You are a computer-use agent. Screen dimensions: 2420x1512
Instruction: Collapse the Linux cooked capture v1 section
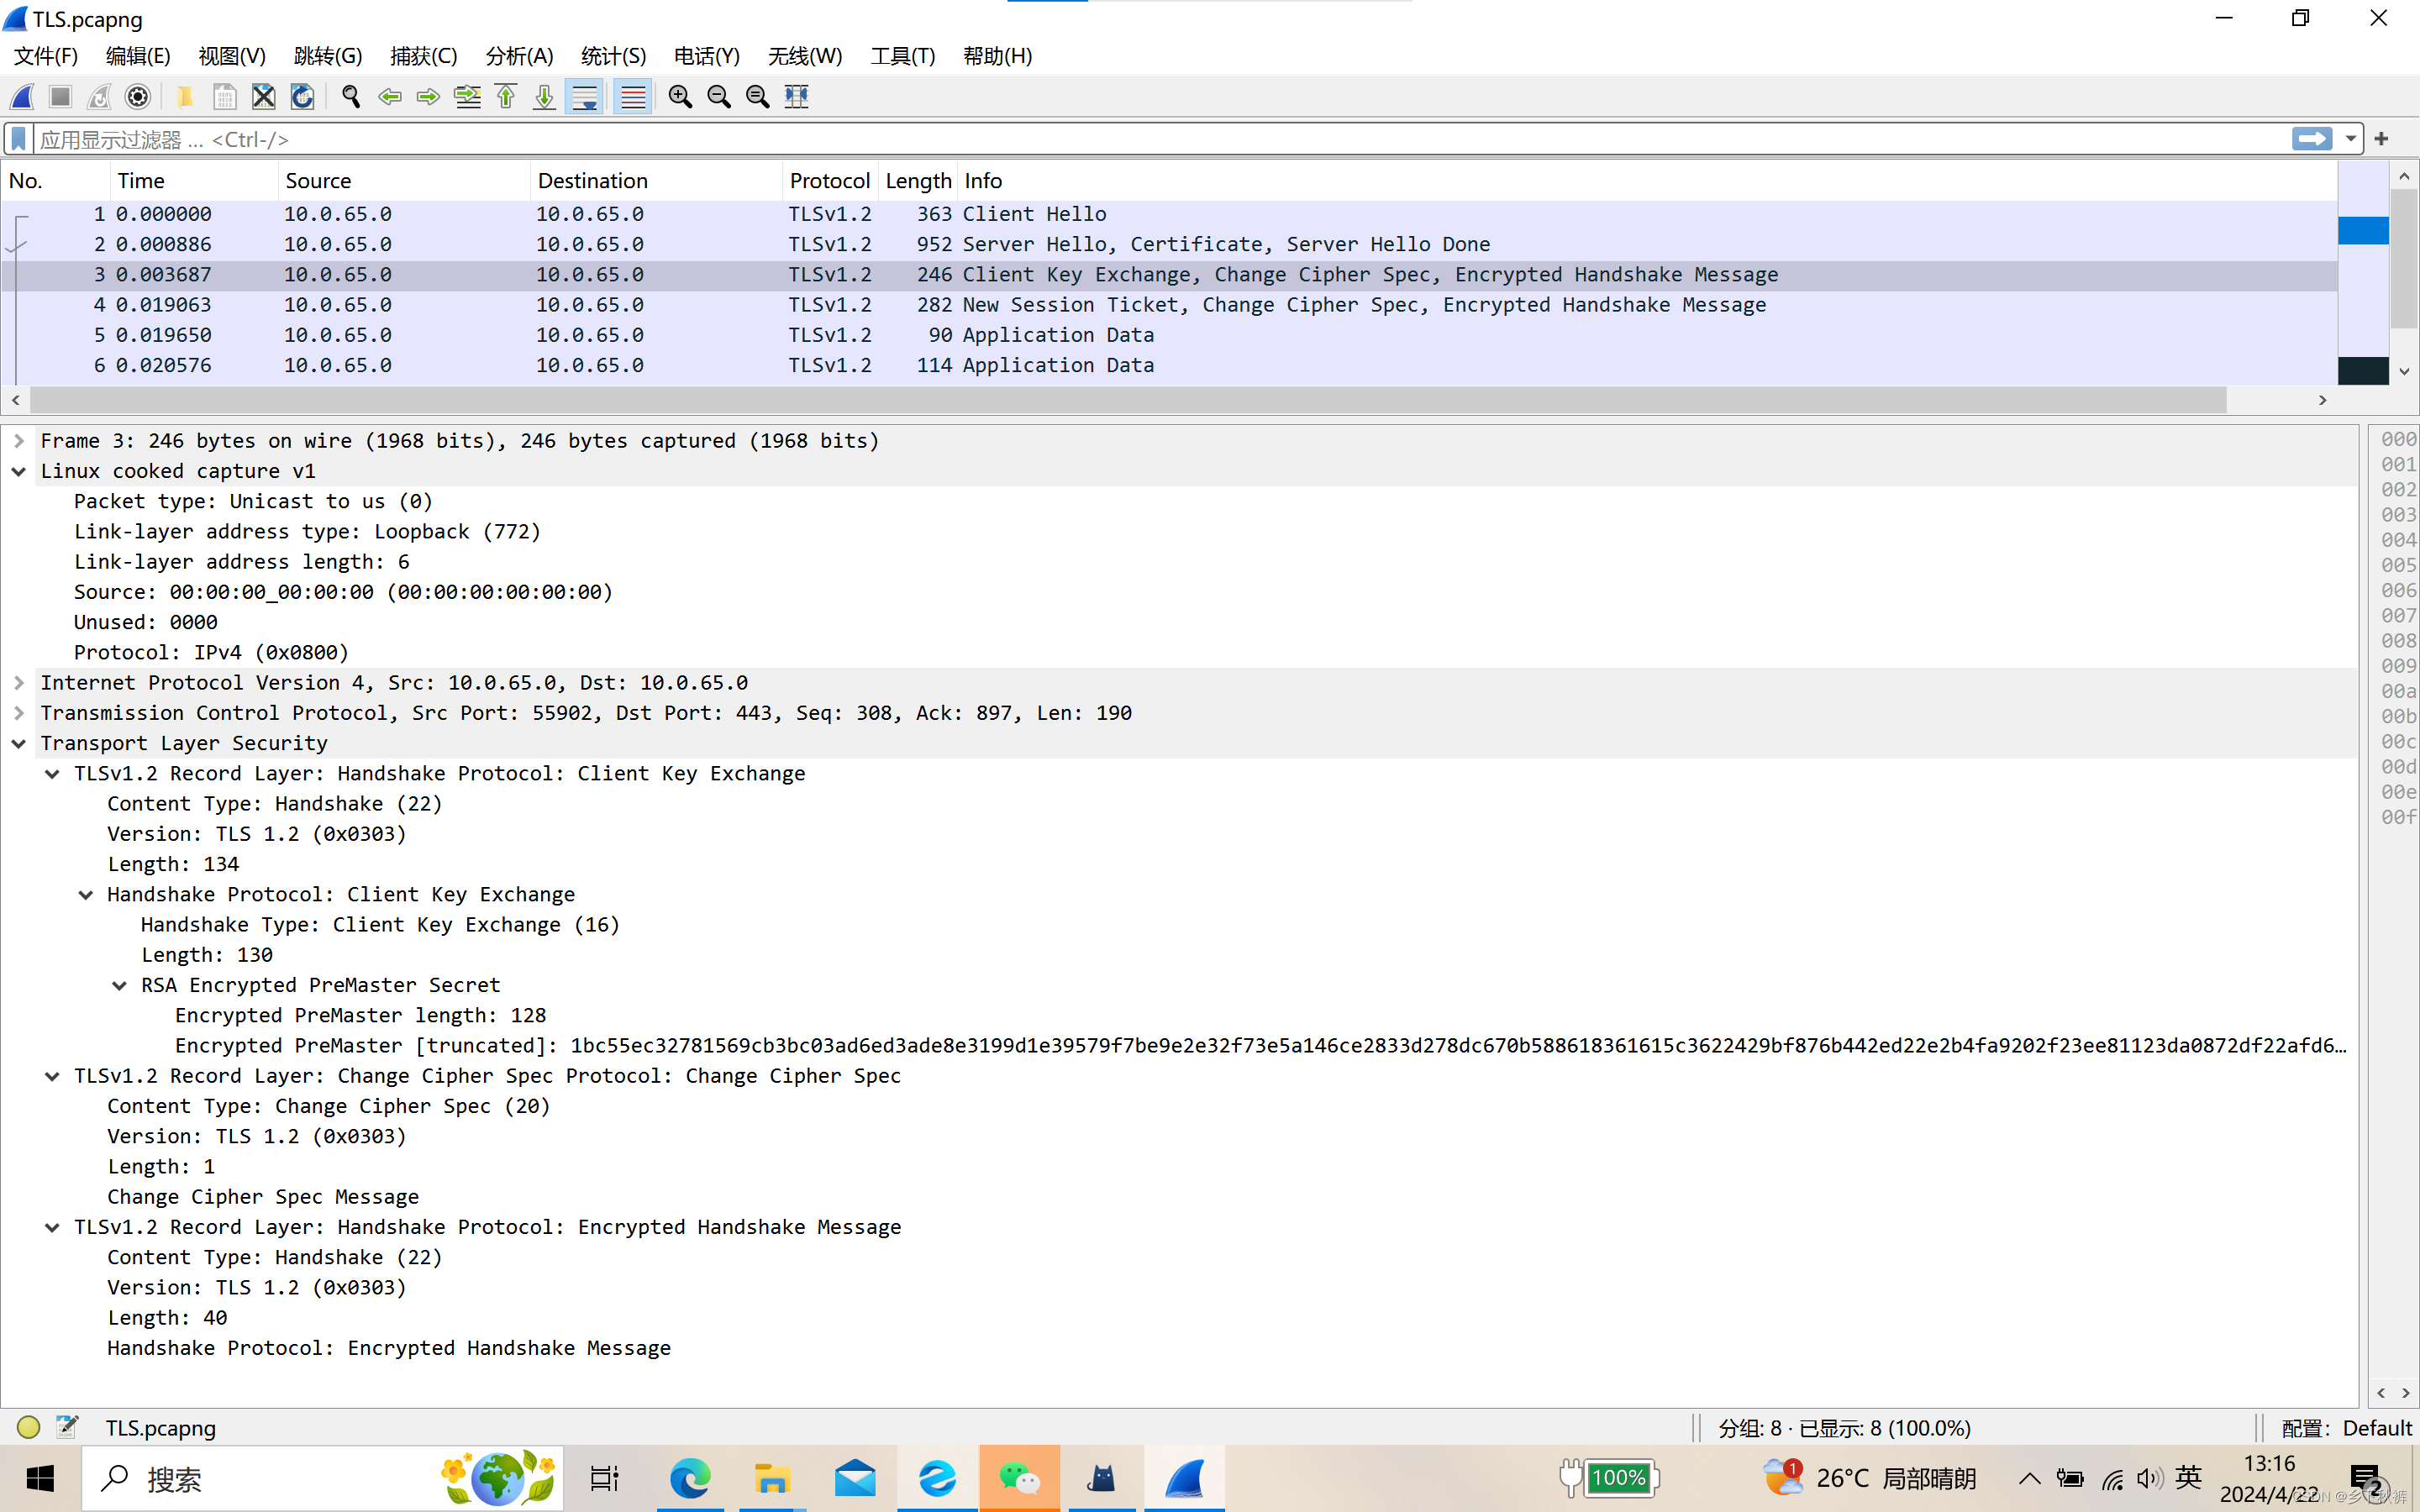pyautogui.click(x=19, y=471)
